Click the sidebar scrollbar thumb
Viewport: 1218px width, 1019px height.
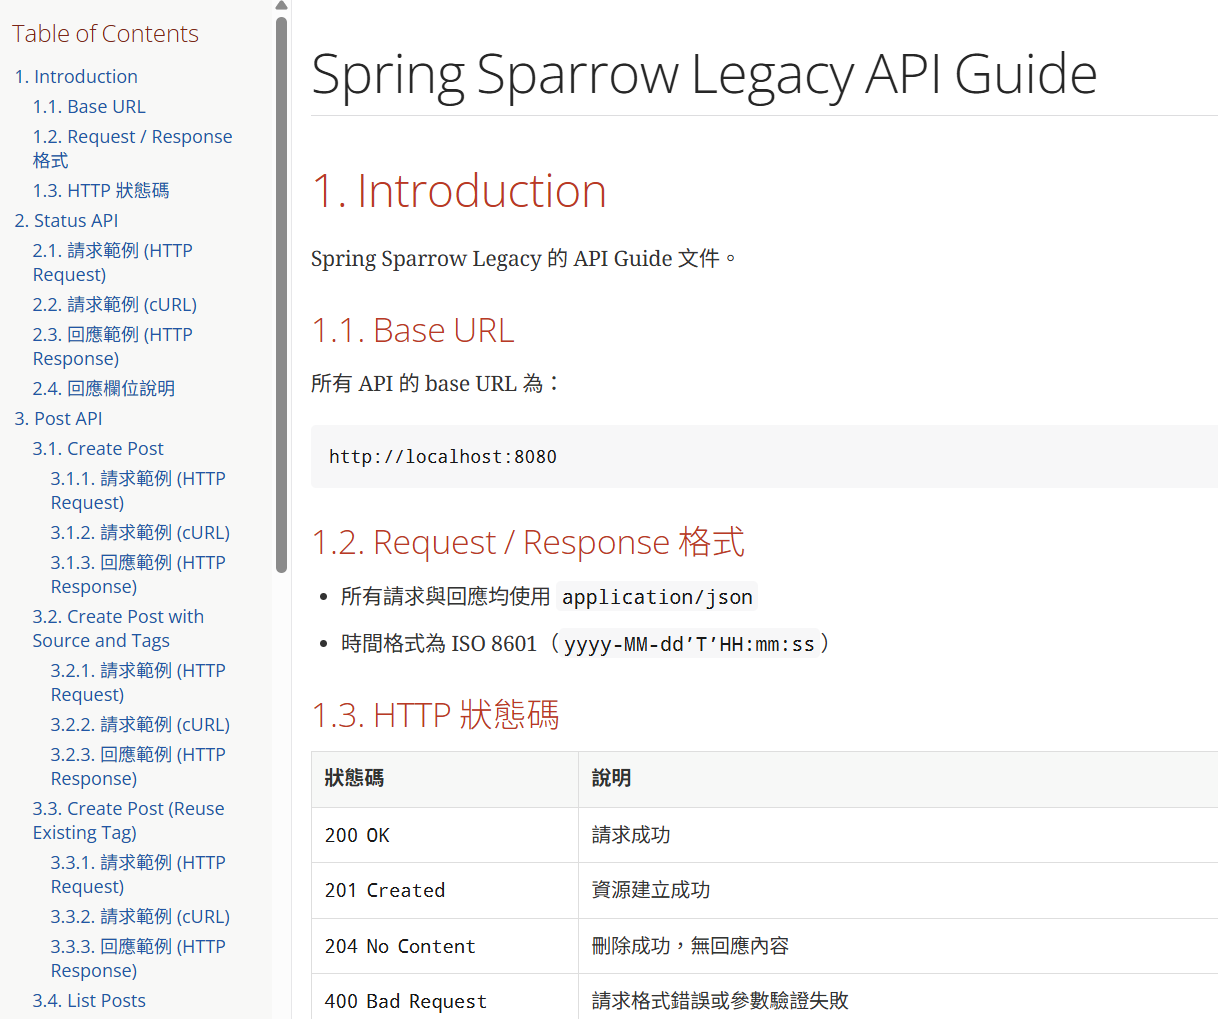[x=281, y=290]
